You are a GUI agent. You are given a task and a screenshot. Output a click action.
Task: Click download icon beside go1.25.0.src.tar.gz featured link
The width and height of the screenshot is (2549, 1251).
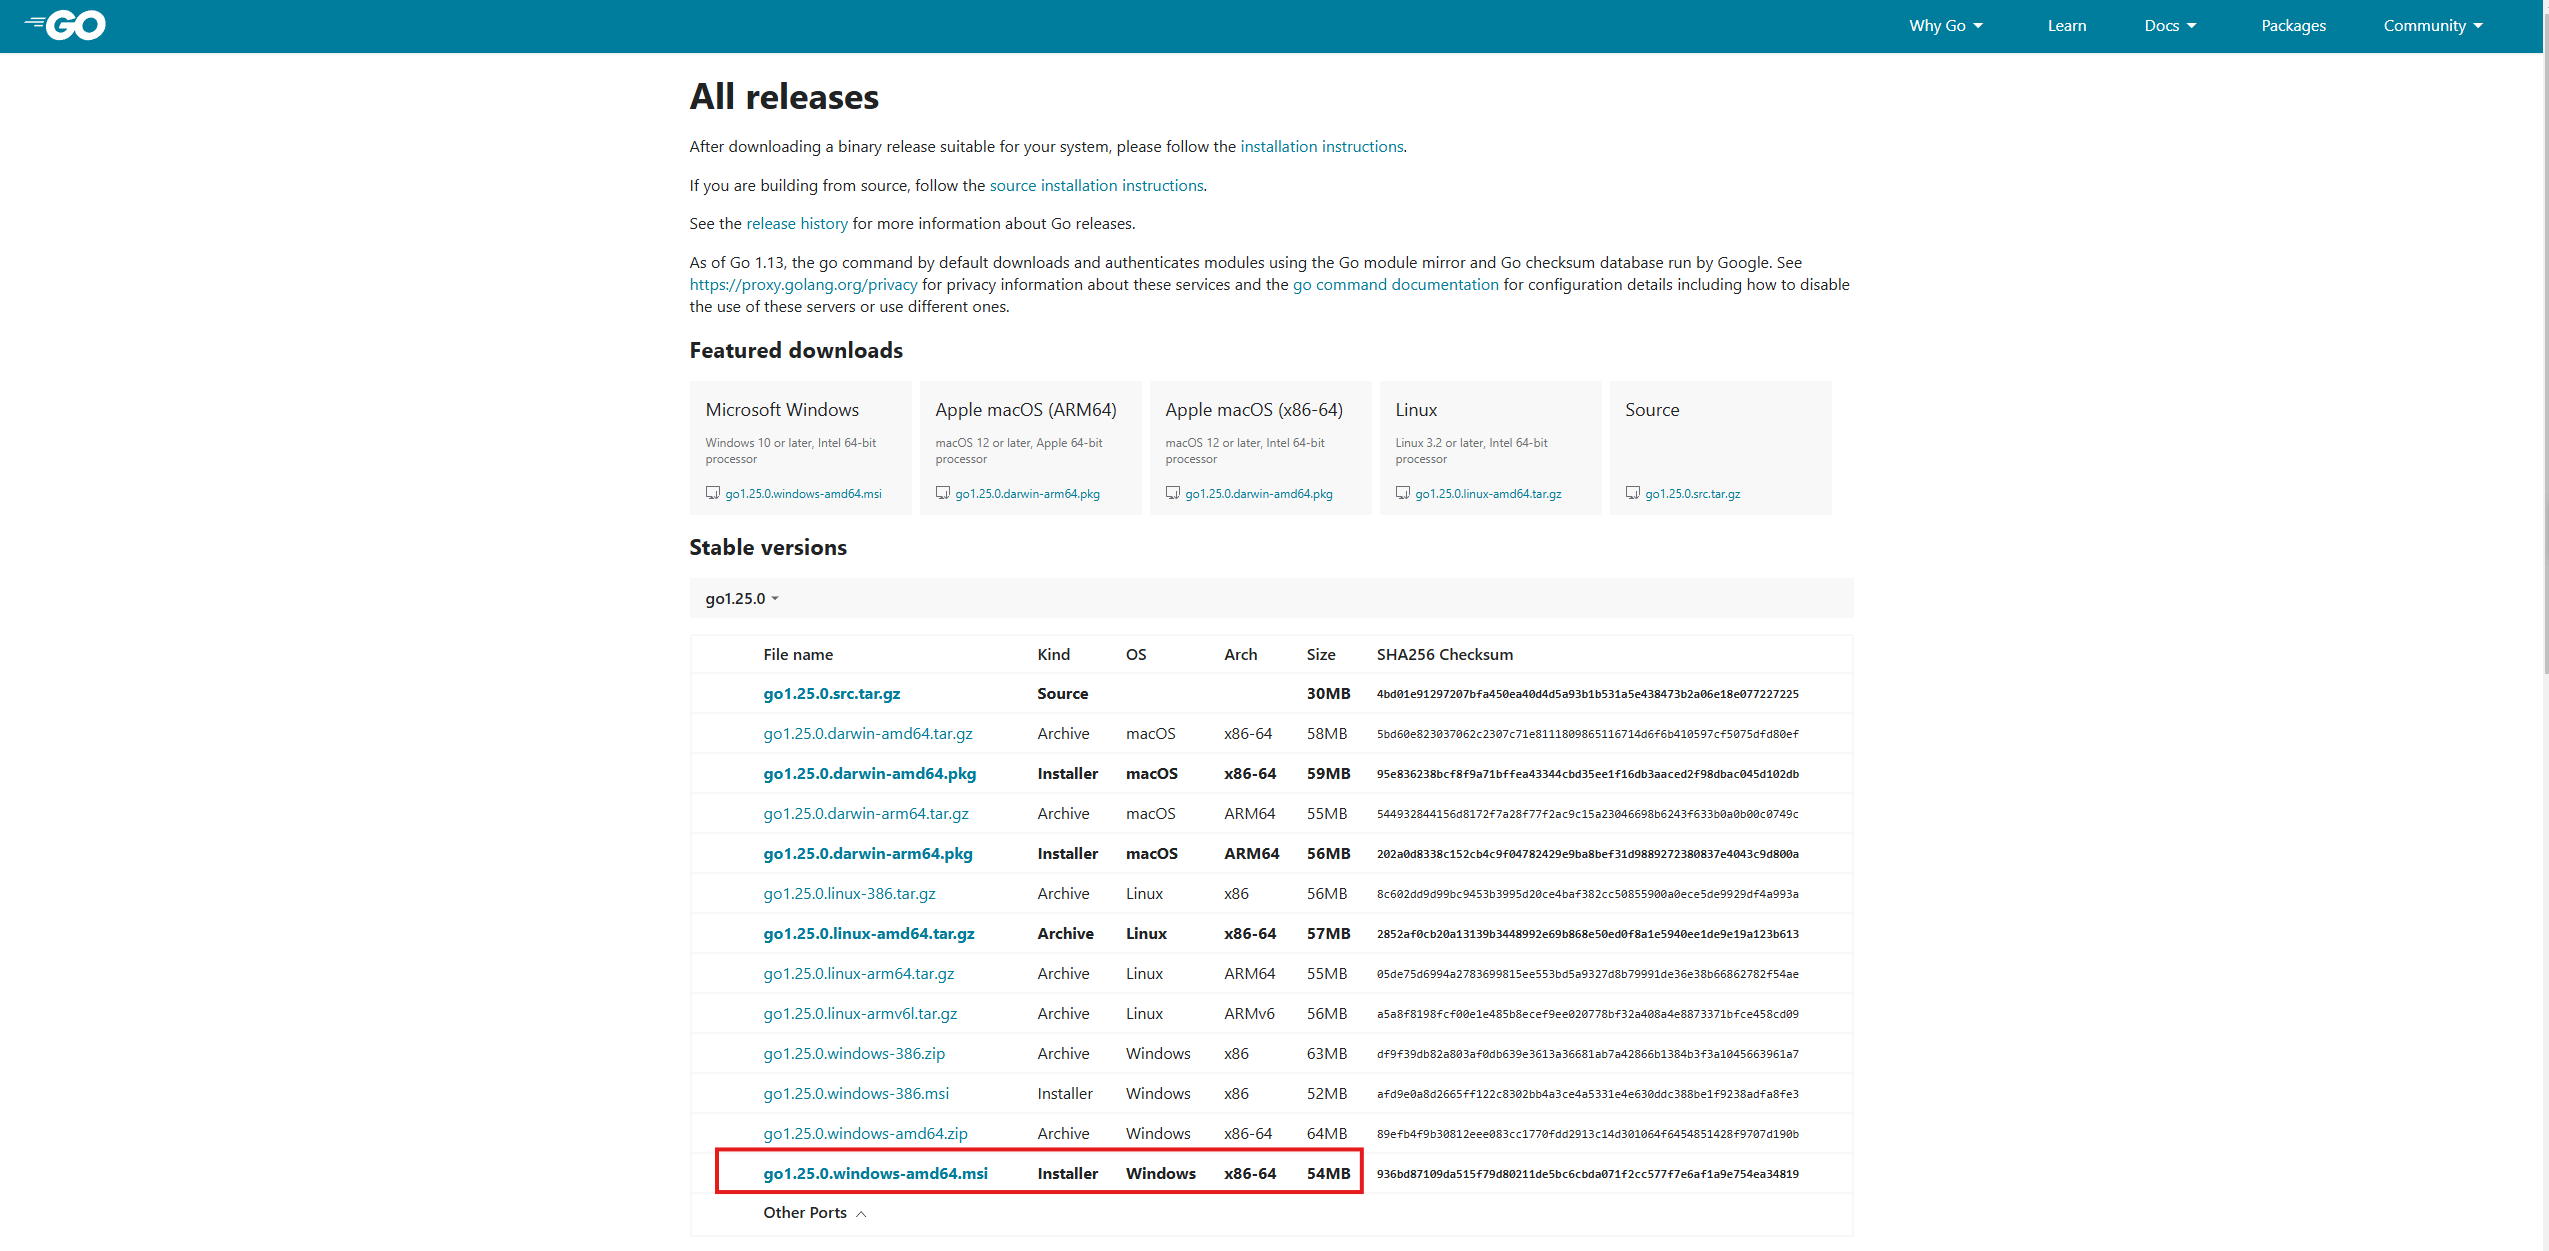(x=1633, y=493)
